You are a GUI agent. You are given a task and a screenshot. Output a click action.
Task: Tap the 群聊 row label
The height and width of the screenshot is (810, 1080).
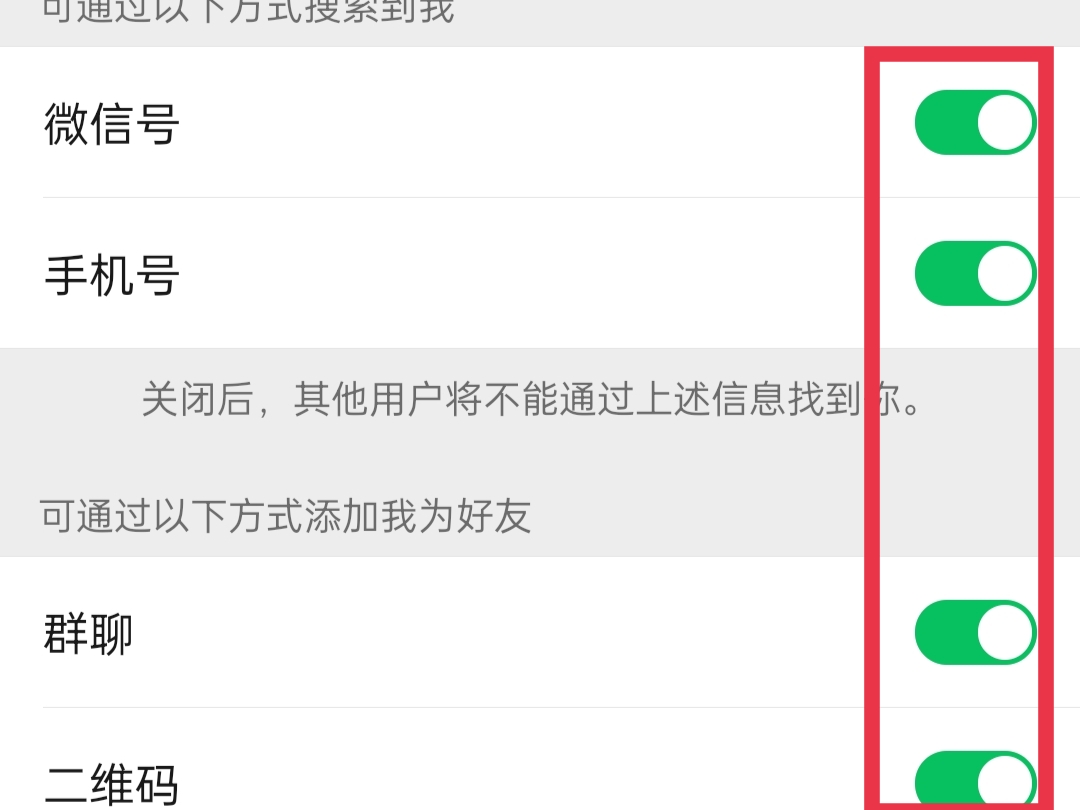coord(88,634)
